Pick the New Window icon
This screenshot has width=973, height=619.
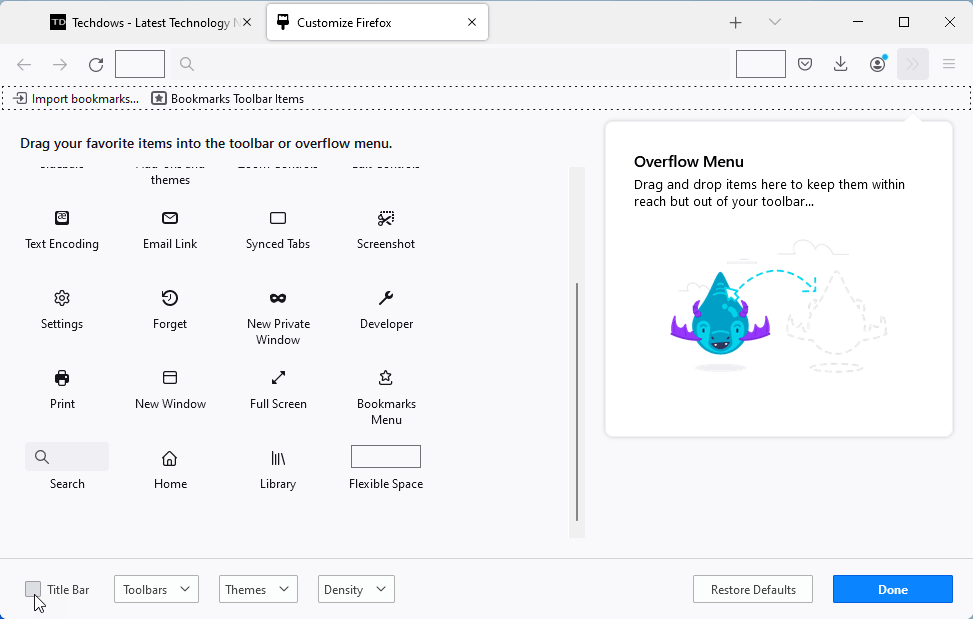pyautogui.click(x=170, y=378)
